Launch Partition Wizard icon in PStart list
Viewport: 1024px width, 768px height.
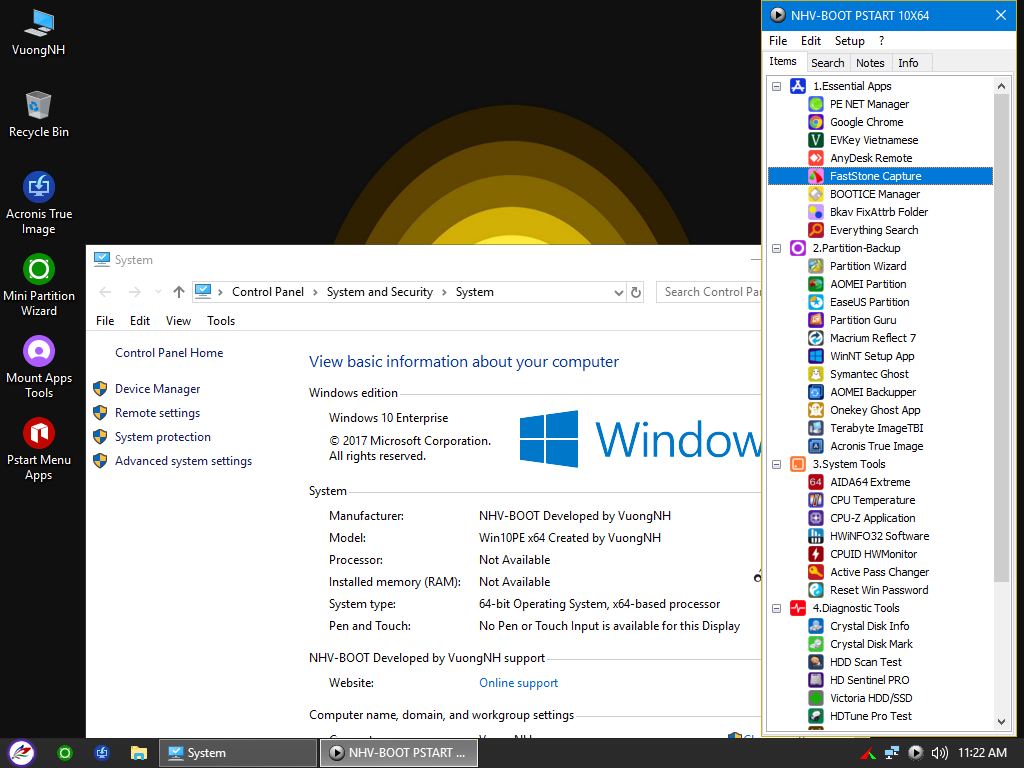coord(816,266)
